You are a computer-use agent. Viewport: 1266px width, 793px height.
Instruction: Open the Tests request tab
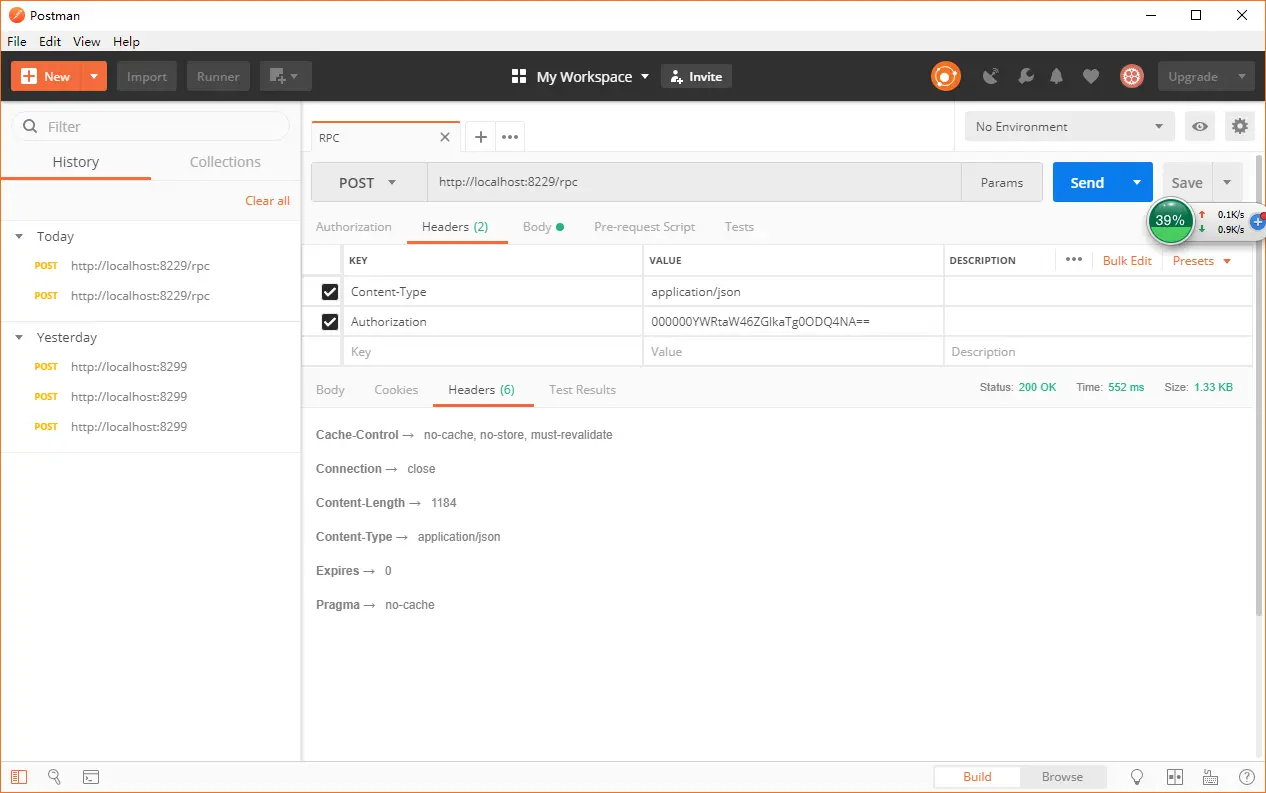739,227
